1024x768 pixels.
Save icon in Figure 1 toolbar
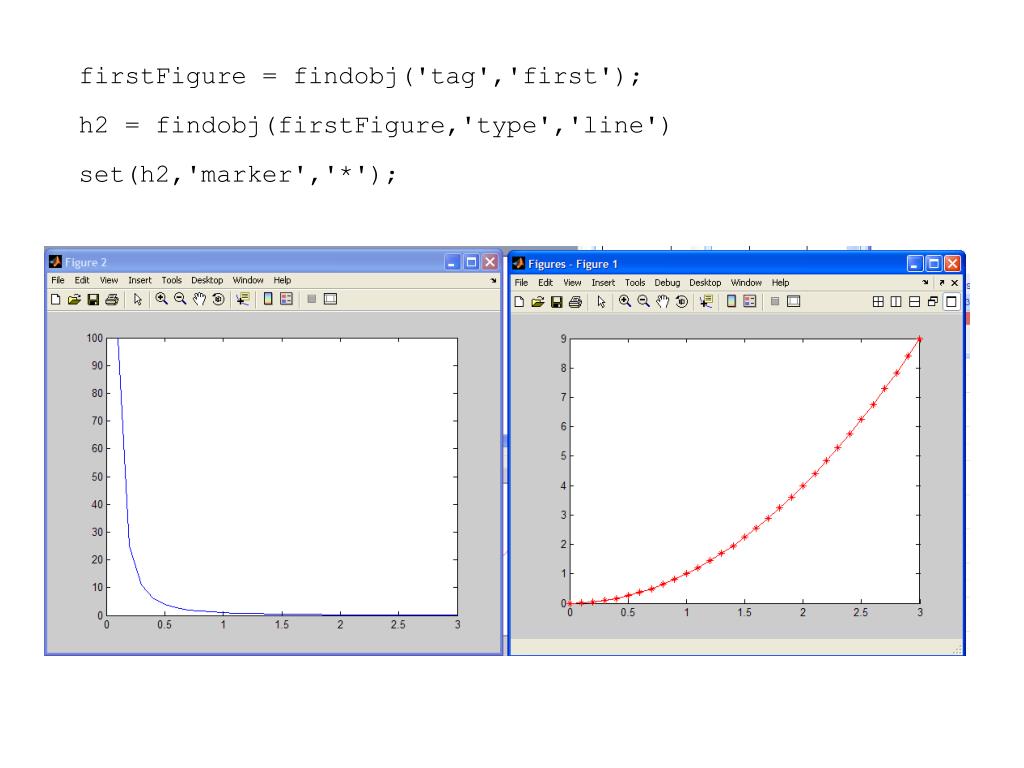tap(556, 302)
